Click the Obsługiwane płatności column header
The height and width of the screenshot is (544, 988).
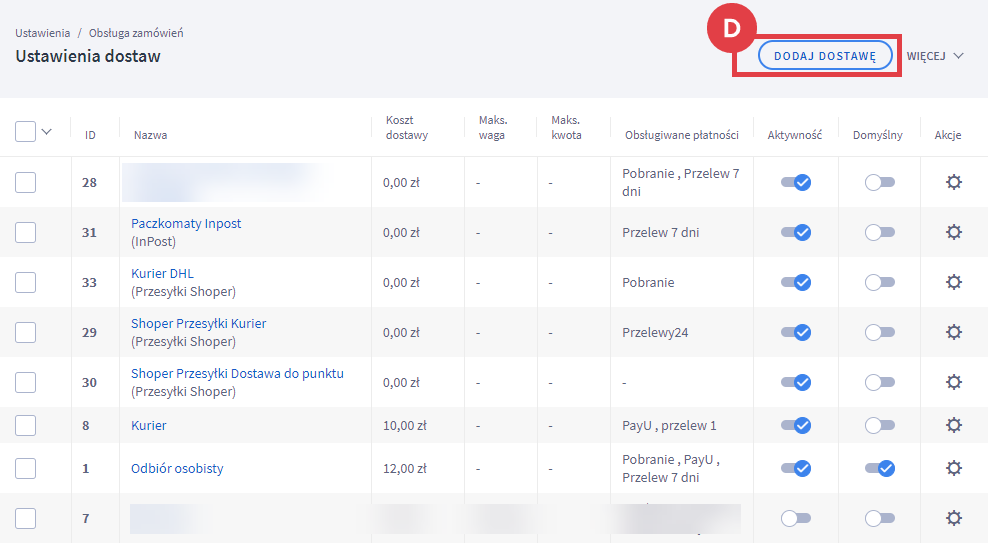pos(681,135)
